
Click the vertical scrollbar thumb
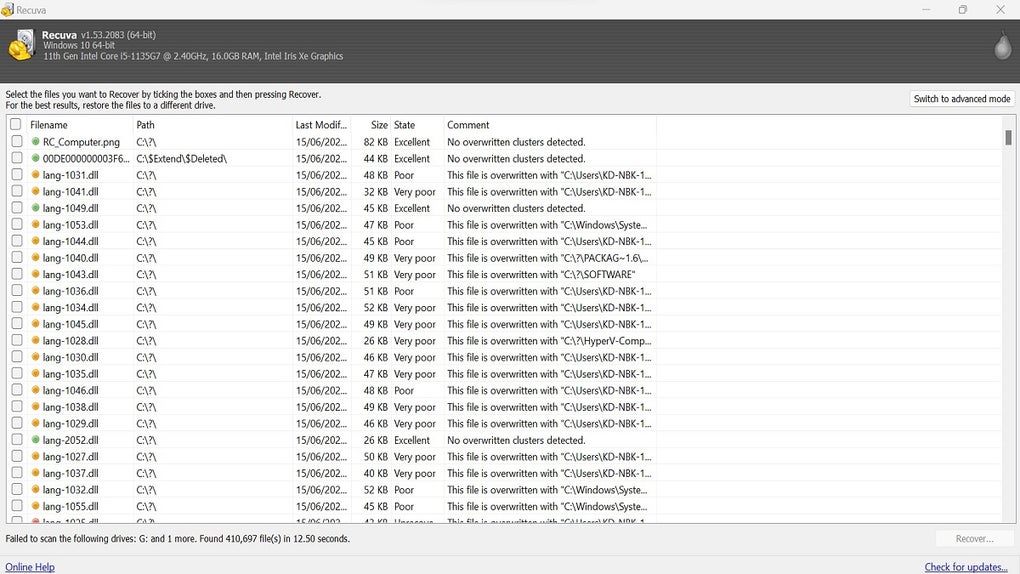point(1008,137)
